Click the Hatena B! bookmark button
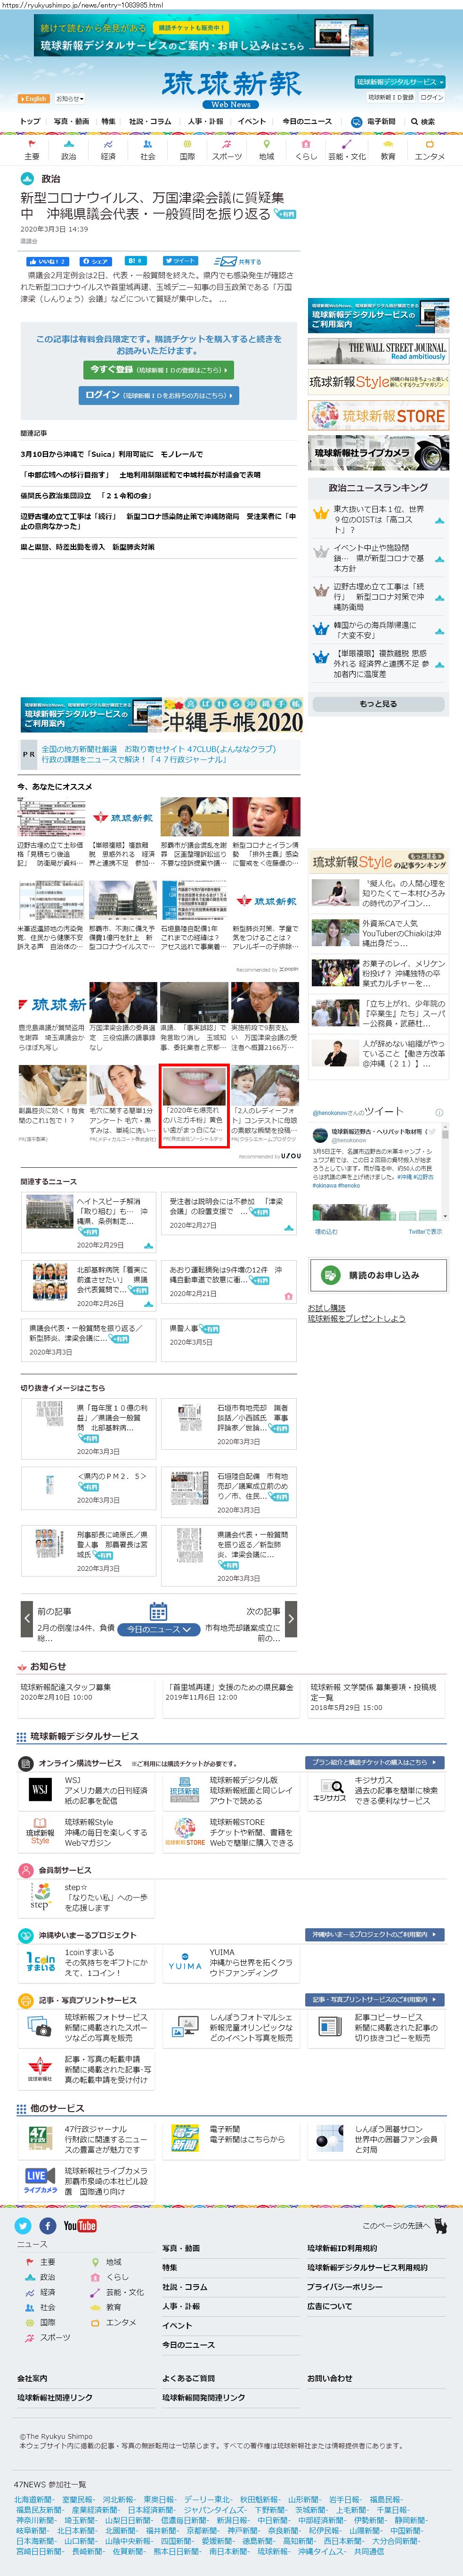The image size is (463, 2576). (x=135, y=261)
